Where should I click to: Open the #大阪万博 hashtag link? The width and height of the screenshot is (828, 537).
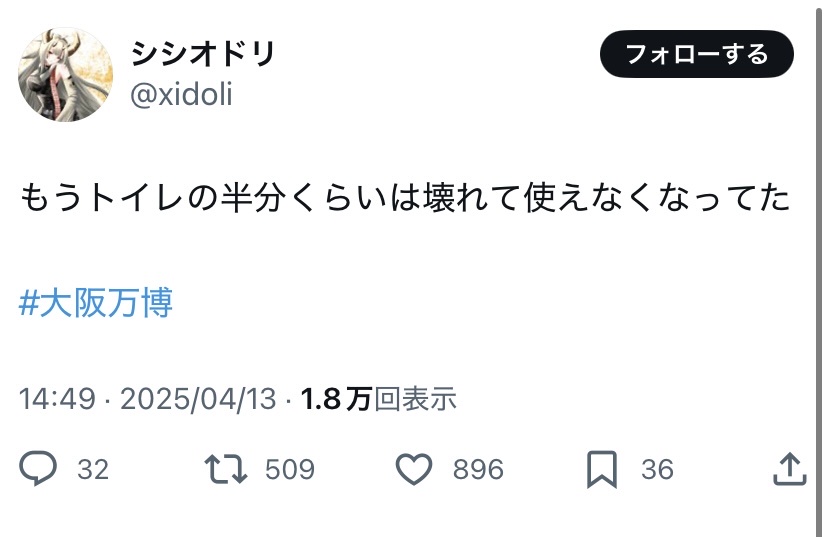coord(96,303)
